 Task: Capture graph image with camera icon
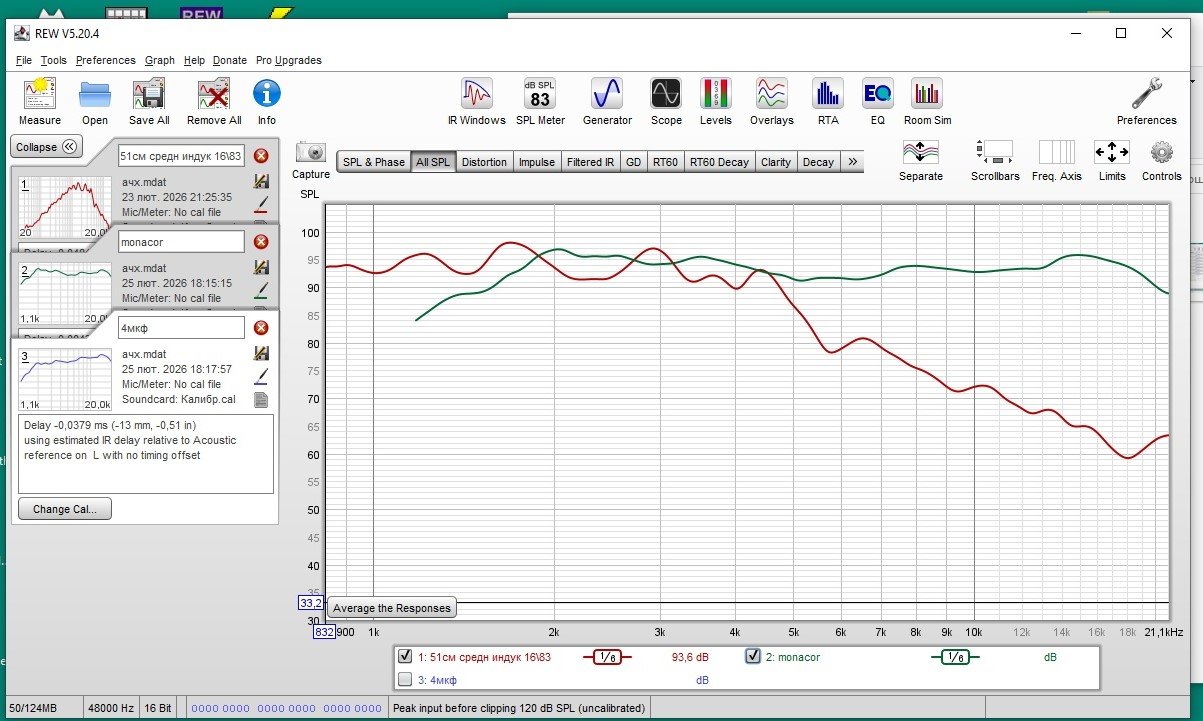pyautogui.click(x=311, y=159)
